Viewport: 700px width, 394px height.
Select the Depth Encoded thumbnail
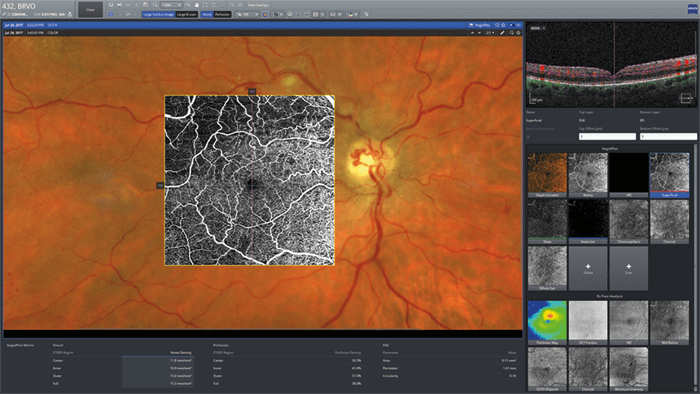pos(547,175)
